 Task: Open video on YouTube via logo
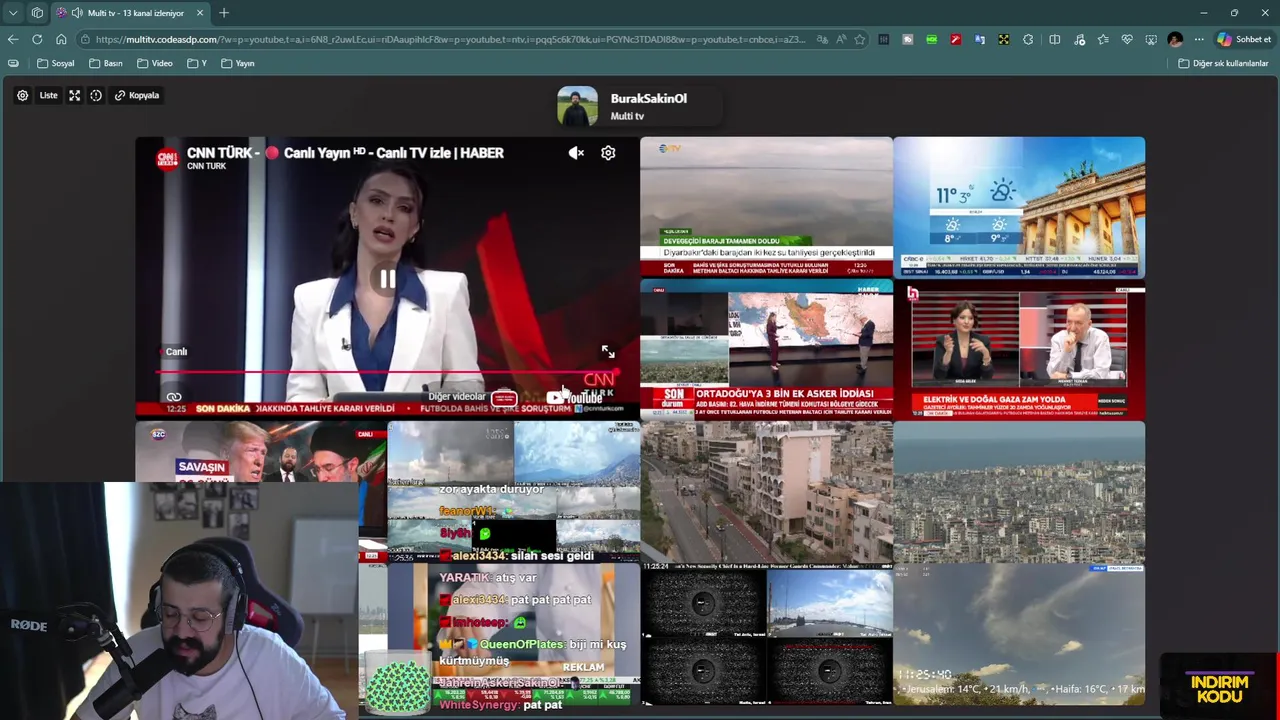[x=574, y=397]
